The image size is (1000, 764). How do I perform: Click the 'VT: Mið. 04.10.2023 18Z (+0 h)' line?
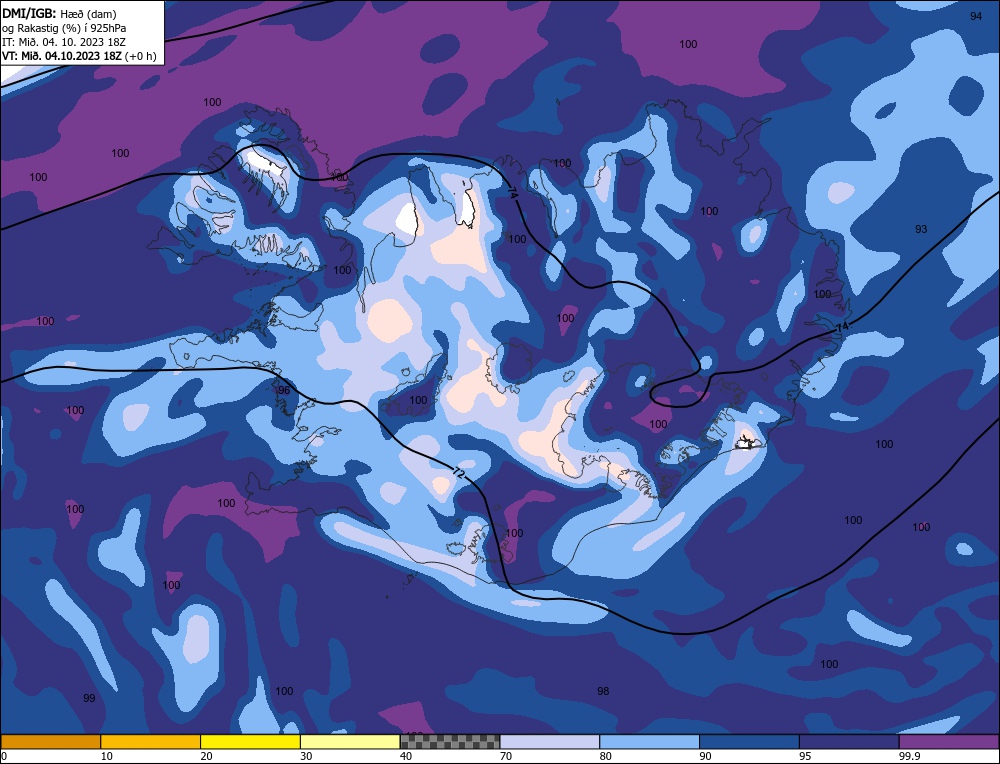tap(79, 56)
